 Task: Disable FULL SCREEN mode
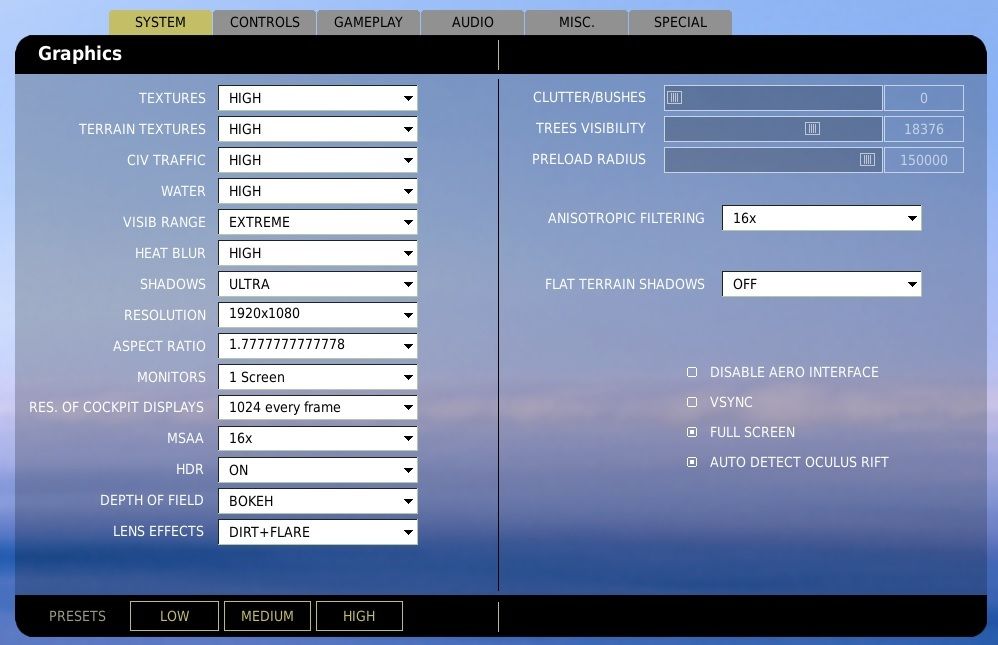[x=691, y=432]
